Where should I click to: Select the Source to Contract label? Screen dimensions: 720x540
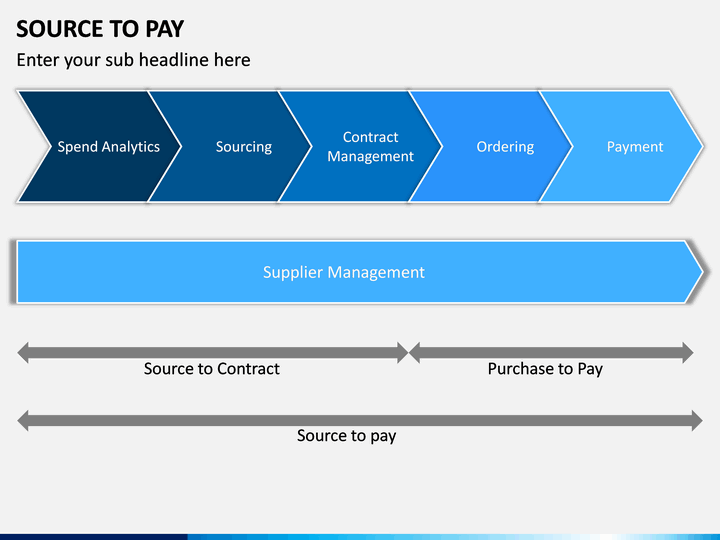[212, 369]
